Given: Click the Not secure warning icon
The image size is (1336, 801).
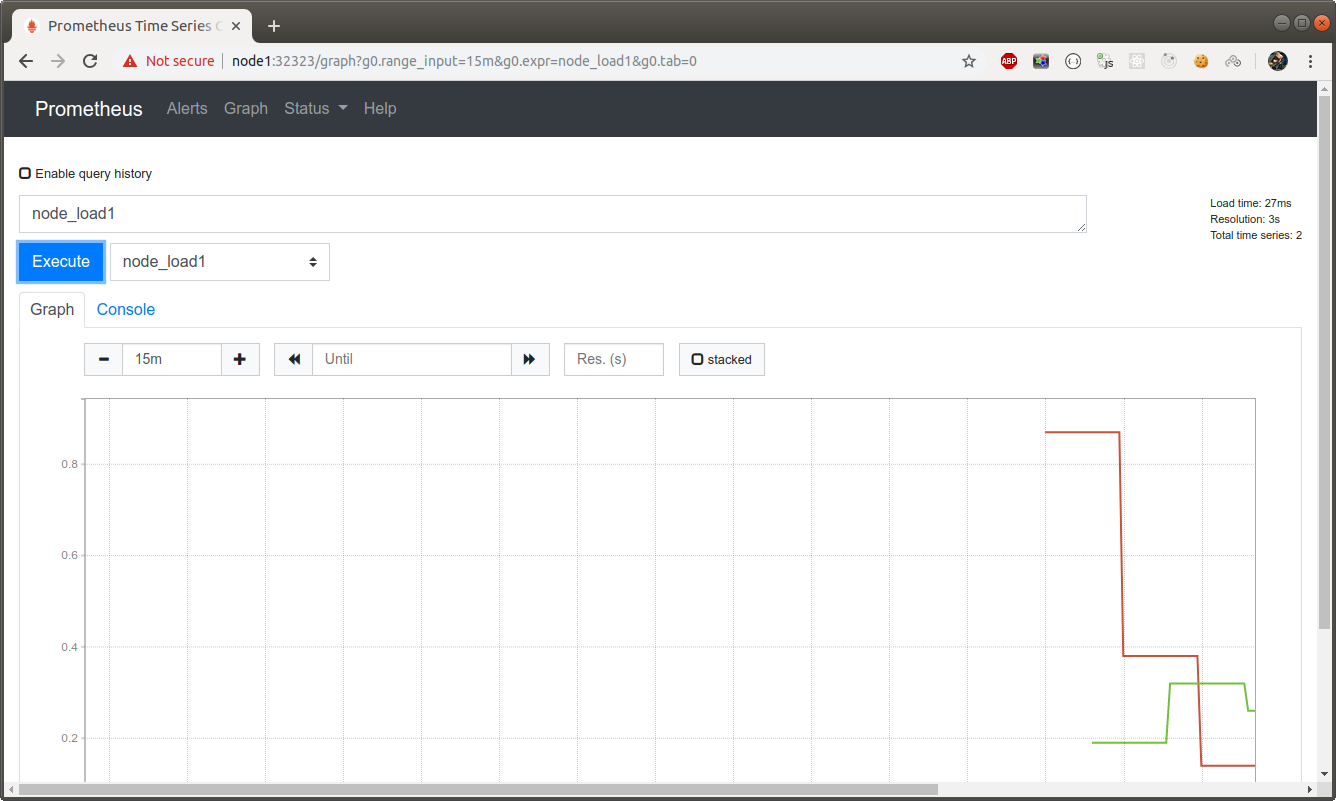Looking at the screenshot, I should (x=130, y=61).
